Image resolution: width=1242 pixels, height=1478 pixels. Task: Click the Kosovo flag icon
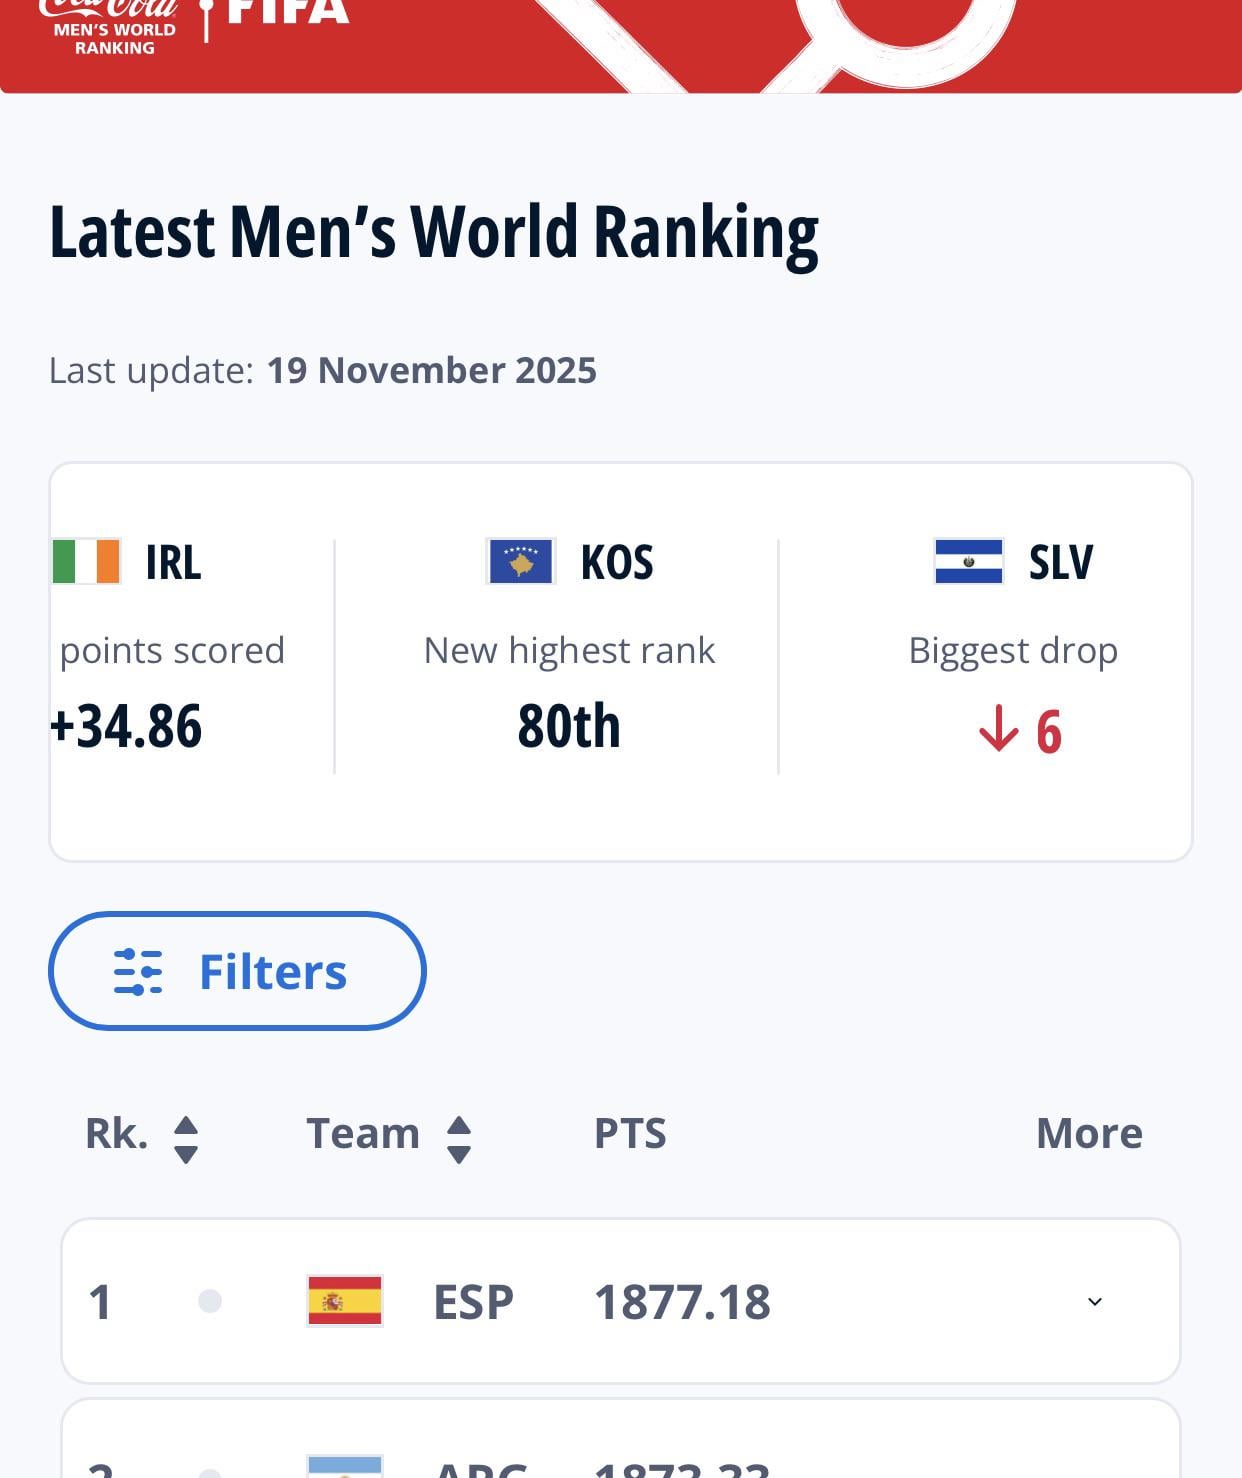pos(520,561)
